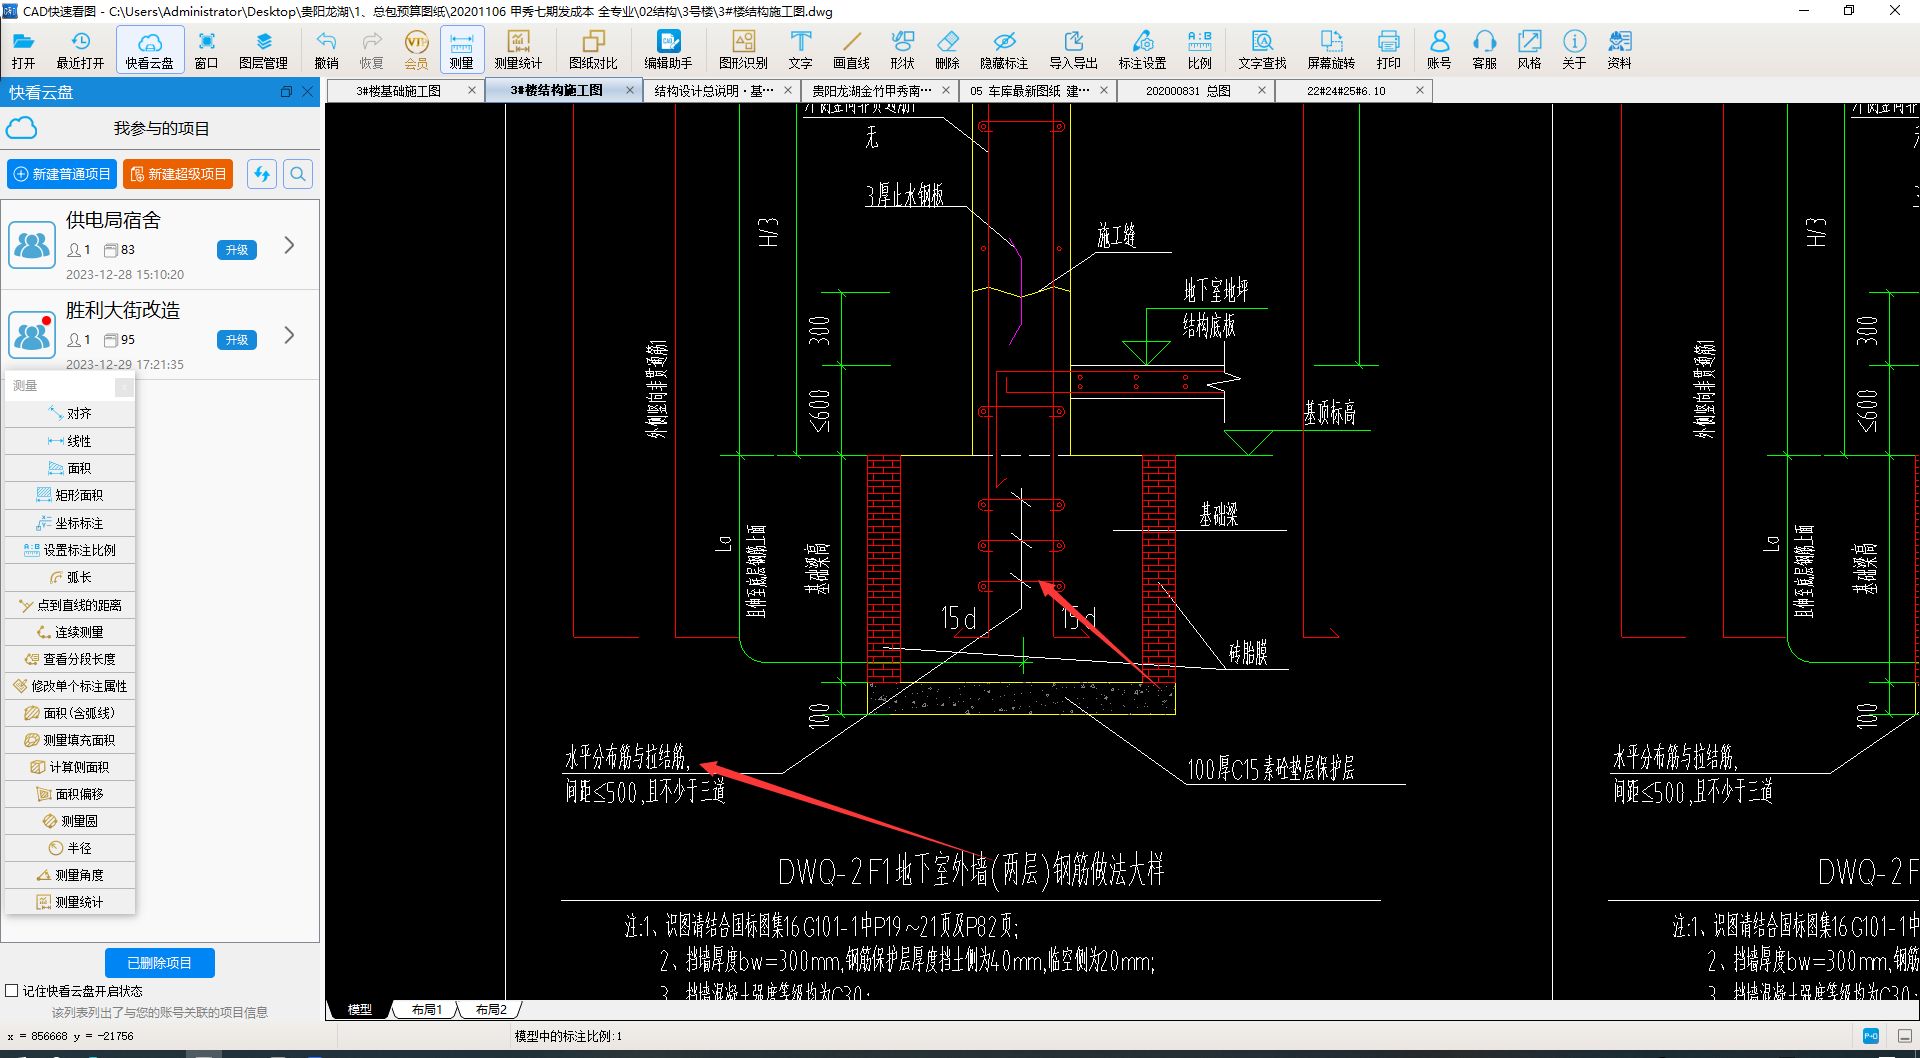1920x1058 pixels.
Task: Select the 测量 measure tool in toolbar
Action: click(461, 49)
